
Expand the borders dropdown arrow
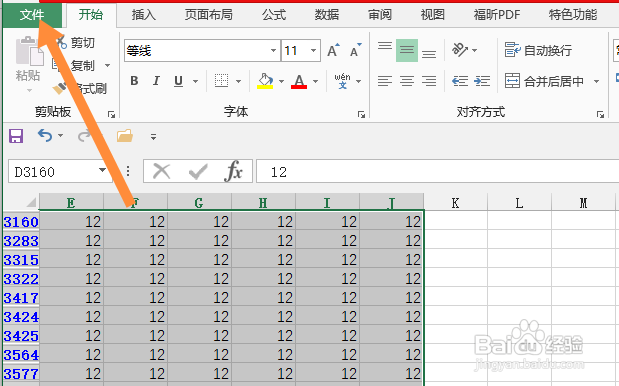[x=238, y=81]
